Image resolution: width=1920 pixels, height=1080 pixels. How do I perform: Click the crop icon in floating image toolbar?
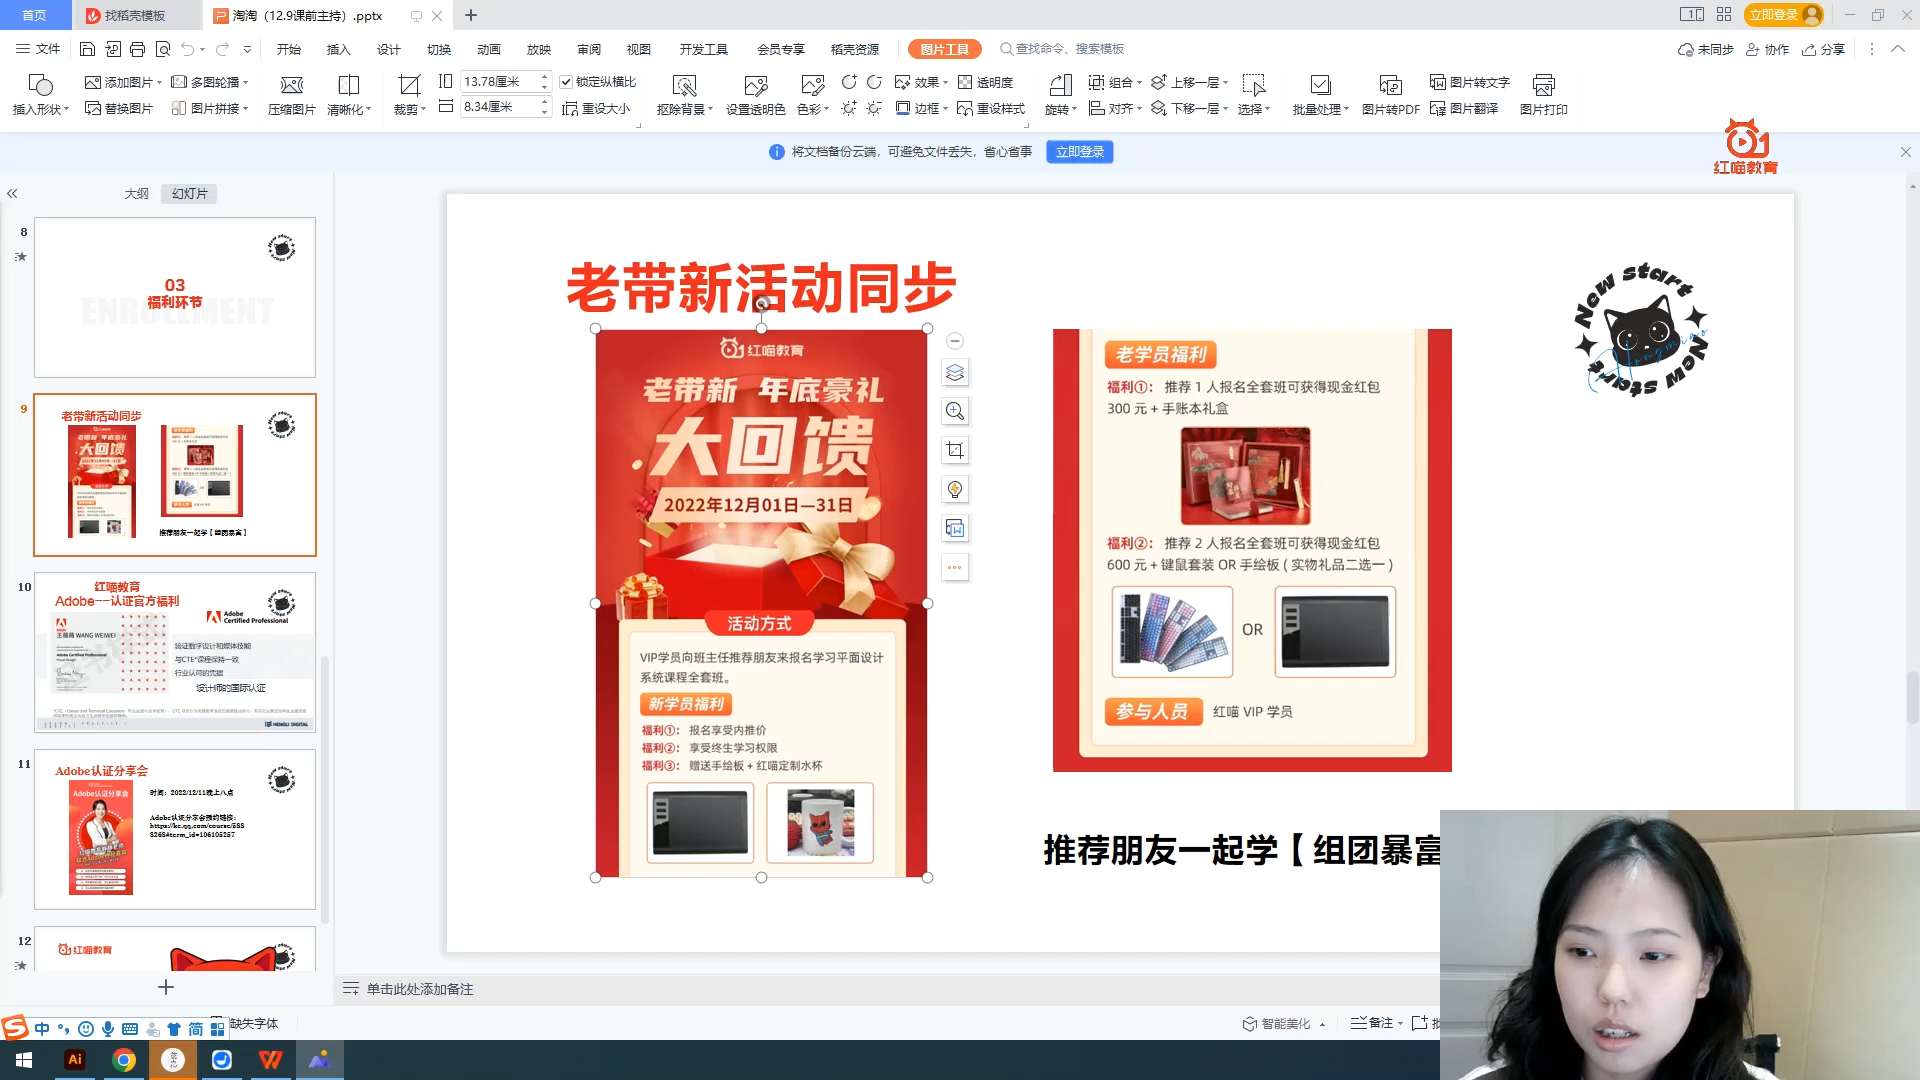pyautogui.click(x=955, y=450)
